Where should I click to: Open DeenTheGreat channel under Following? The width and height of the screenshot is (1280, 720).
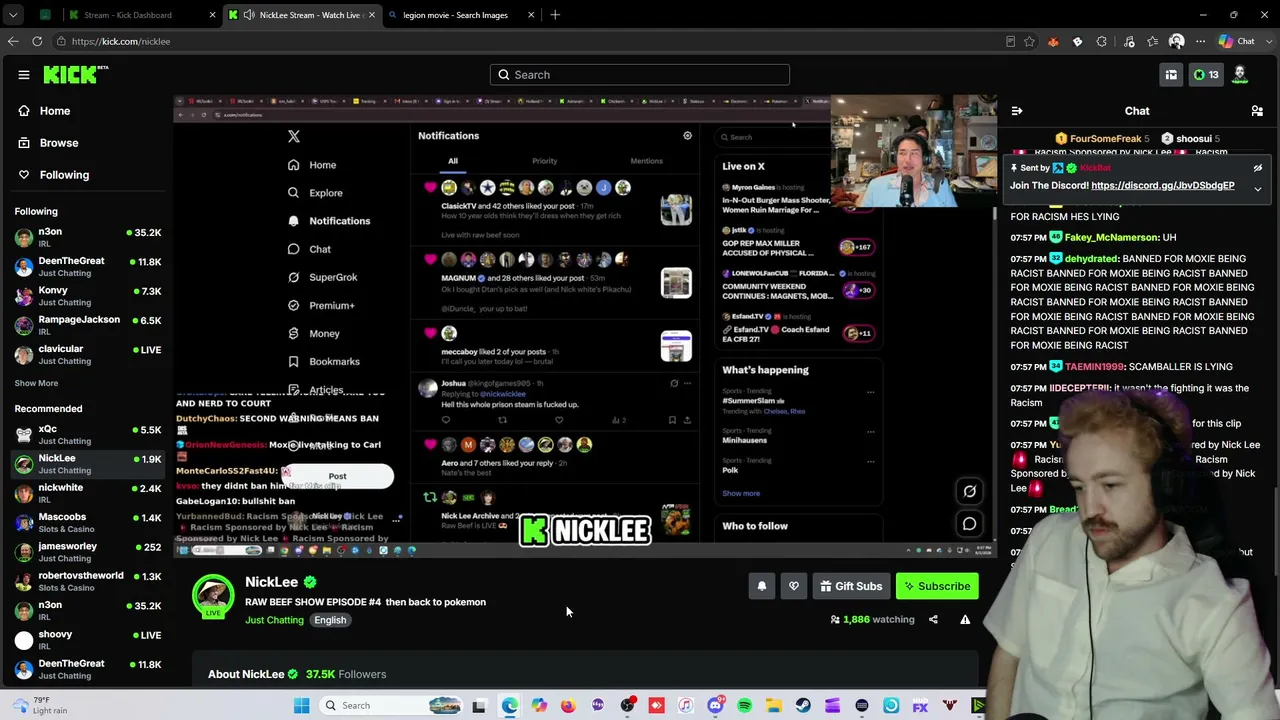pyautogui.click(x=87, y=267)
